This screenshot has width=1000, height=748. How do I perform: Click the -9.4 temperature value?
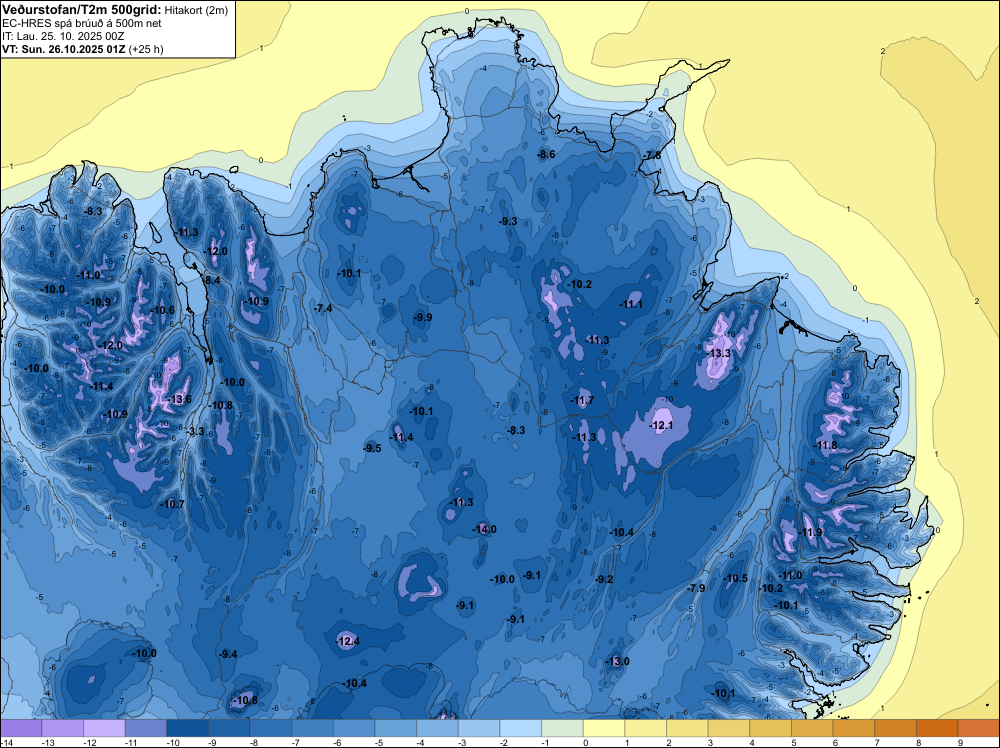click(x=228, y=654)
